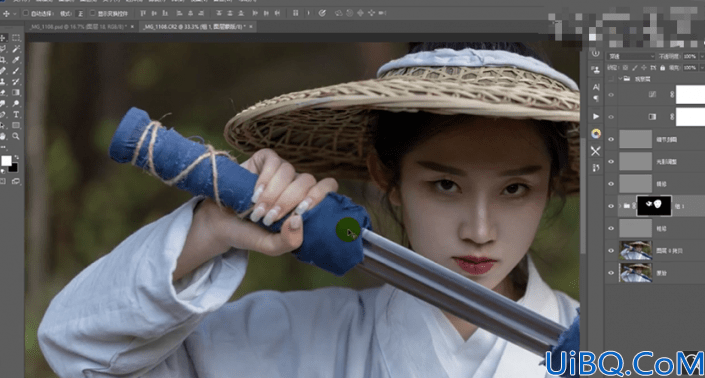The image size is (705, 378).
Task: Select the Magic Wand tool
Action: pyautogui.click(x=16, y=49)
